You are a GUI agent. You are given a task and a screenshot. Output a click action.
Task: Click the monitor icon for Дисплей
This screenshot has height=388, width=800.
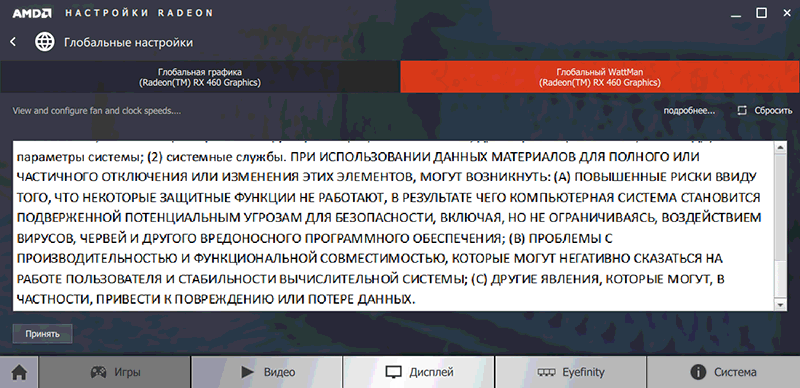[x=393, y=372]
